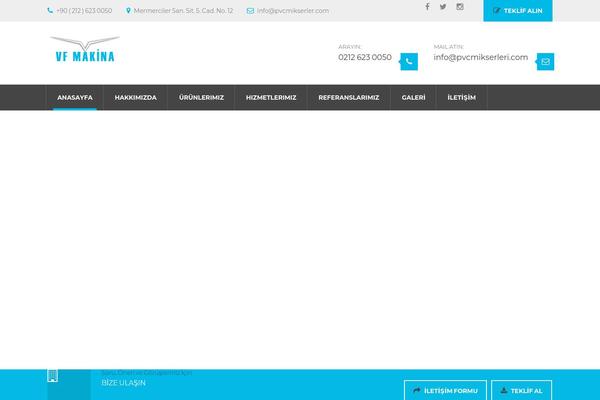Open the REFERANSLARIMIZ menu item

click(x=349, y=98)
